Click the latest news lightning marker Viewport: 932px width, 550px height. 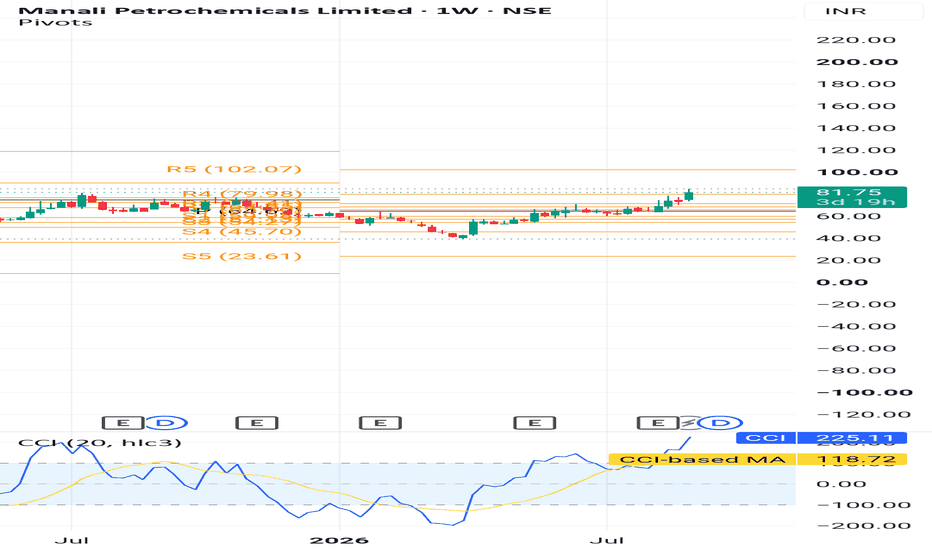point(689,423)
